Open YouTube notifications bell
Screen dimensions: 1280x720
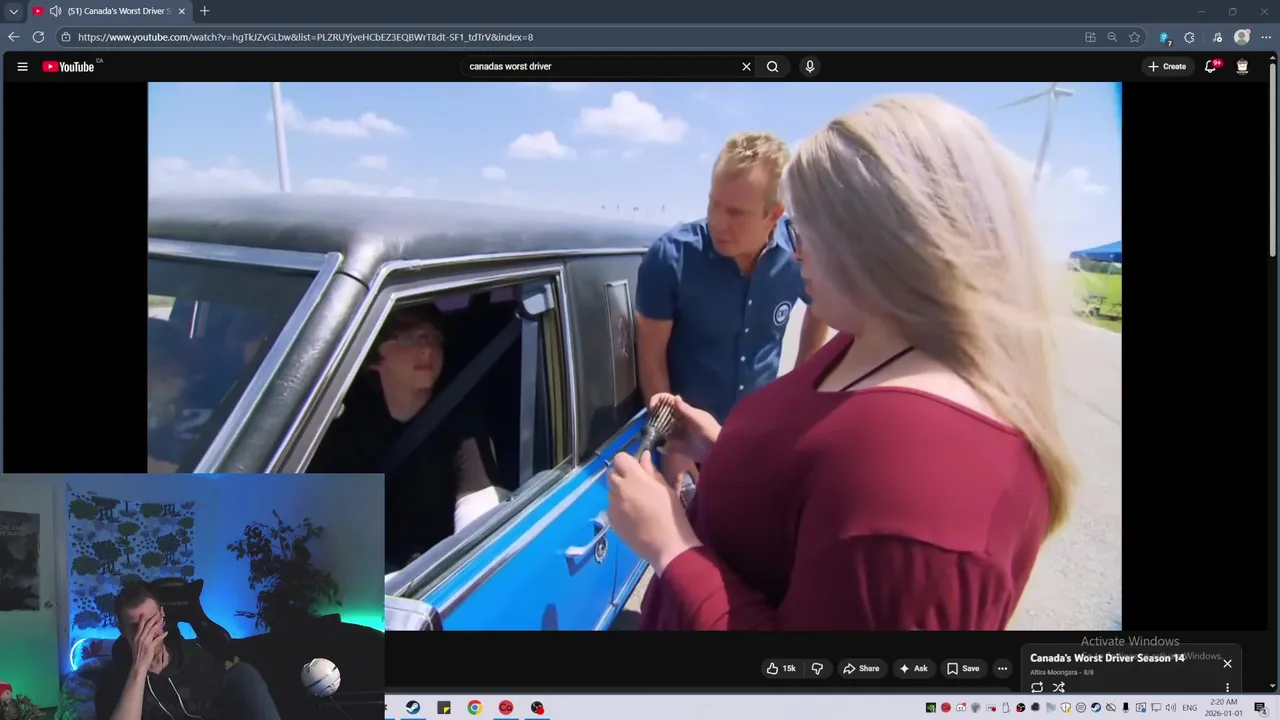coord(1210,67)
